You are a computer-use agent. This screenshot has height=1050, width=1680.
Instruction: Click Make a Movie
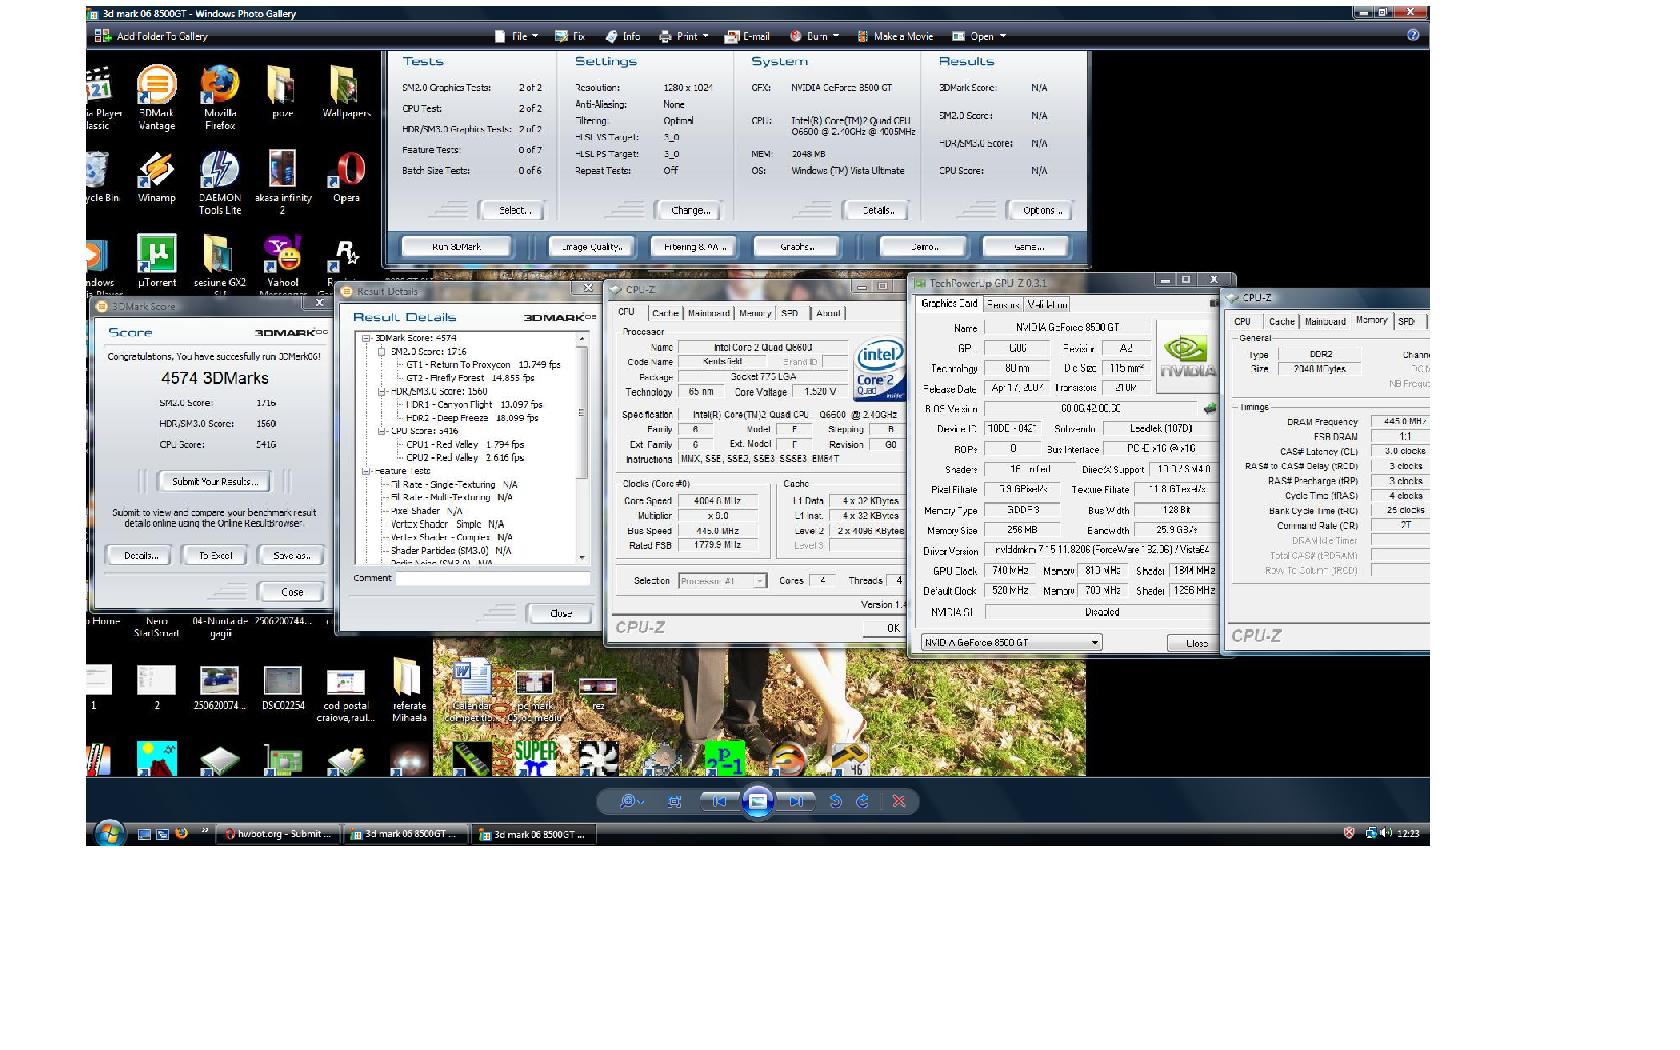pyautogui.click(x=895, y=36)
